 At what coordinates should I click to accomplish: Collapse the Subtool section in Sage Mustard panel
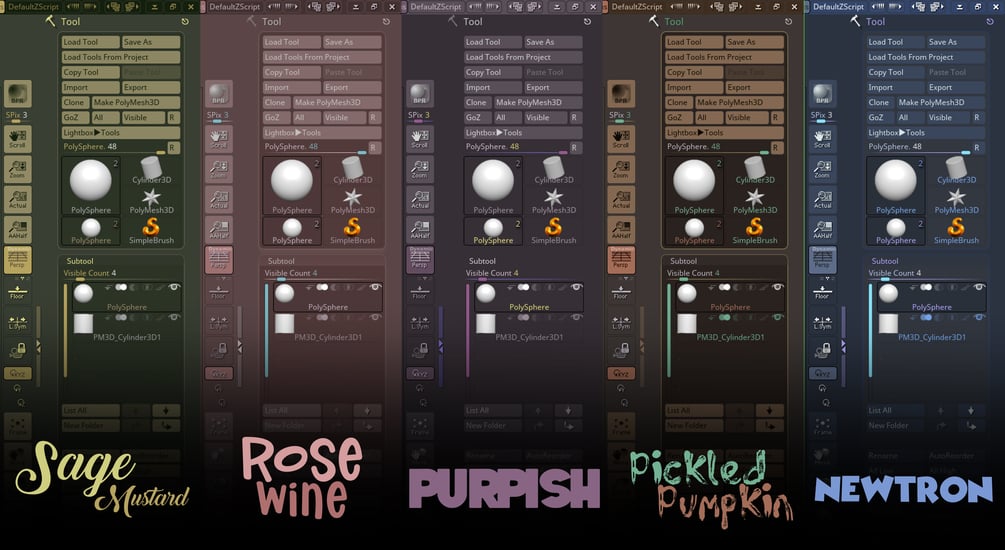[x=80, y=261]
